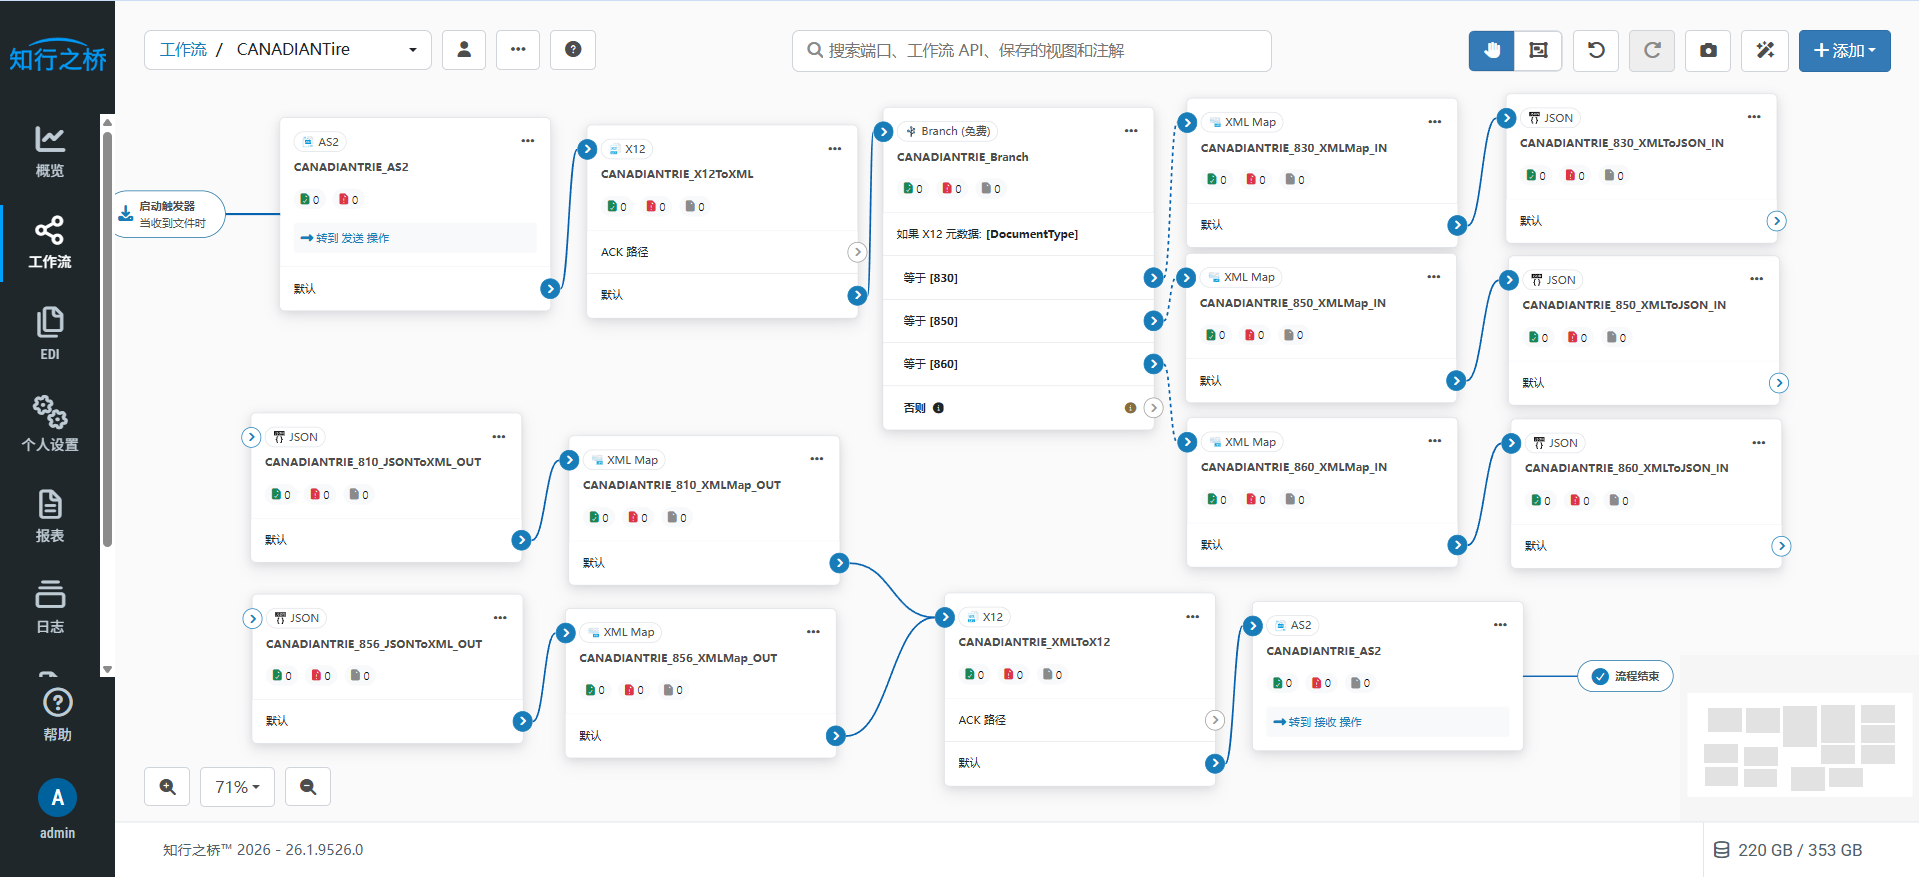Open the CANADIANTire workflow dropdown
This screenshot has height=877, width=1919.
pyautogui.click(x=411, y=50)
